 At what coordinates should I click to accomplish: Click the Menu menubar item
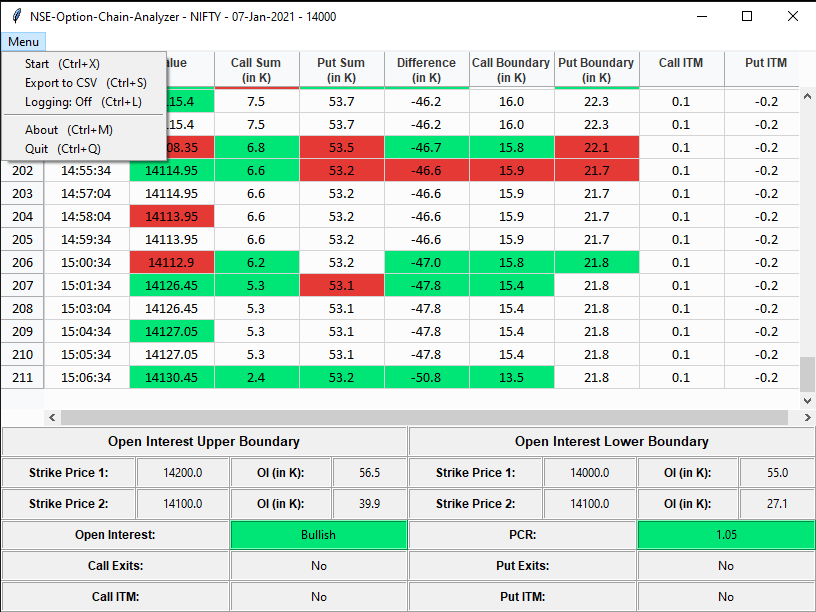click(x=23, y=42)
